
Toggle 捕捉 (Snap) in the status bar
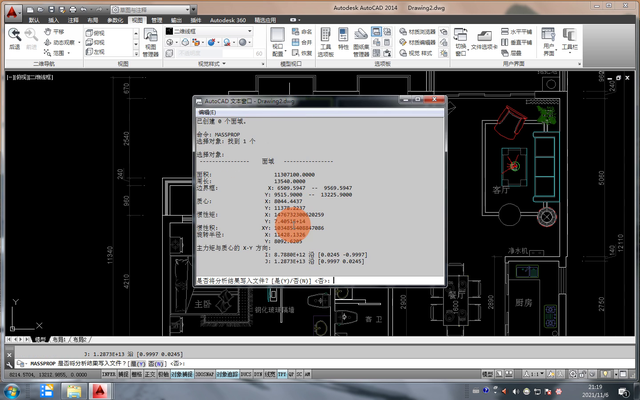pos(123,374)
